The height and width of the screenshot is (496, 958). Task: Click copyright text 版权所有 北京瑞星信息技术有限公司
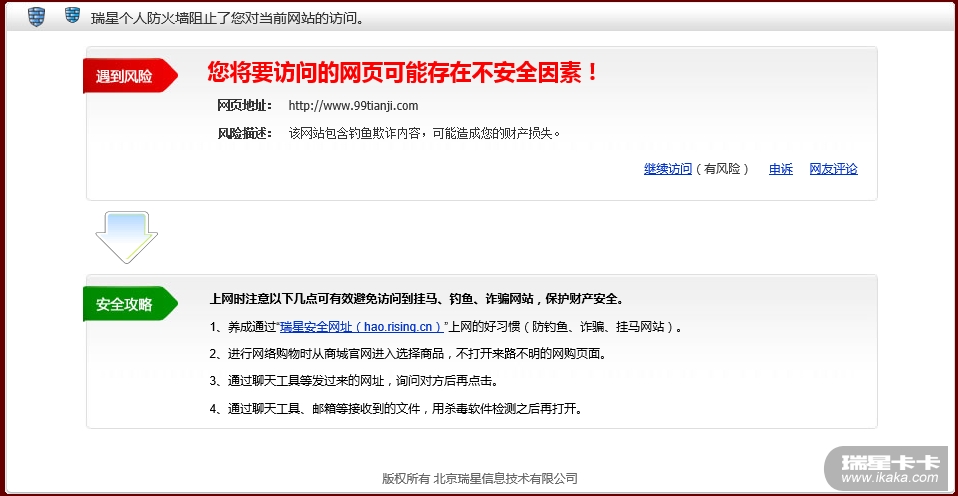point(480,478)
